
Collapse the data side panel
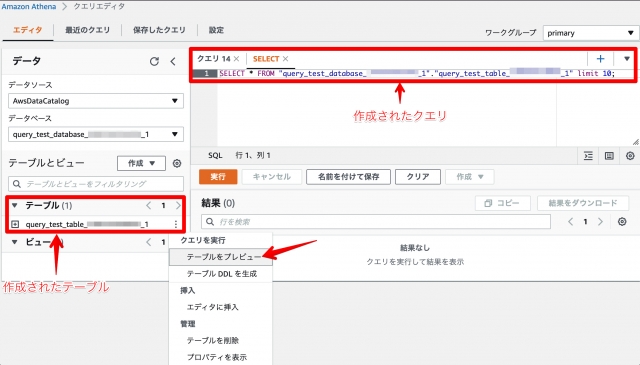tap(173, 61)
